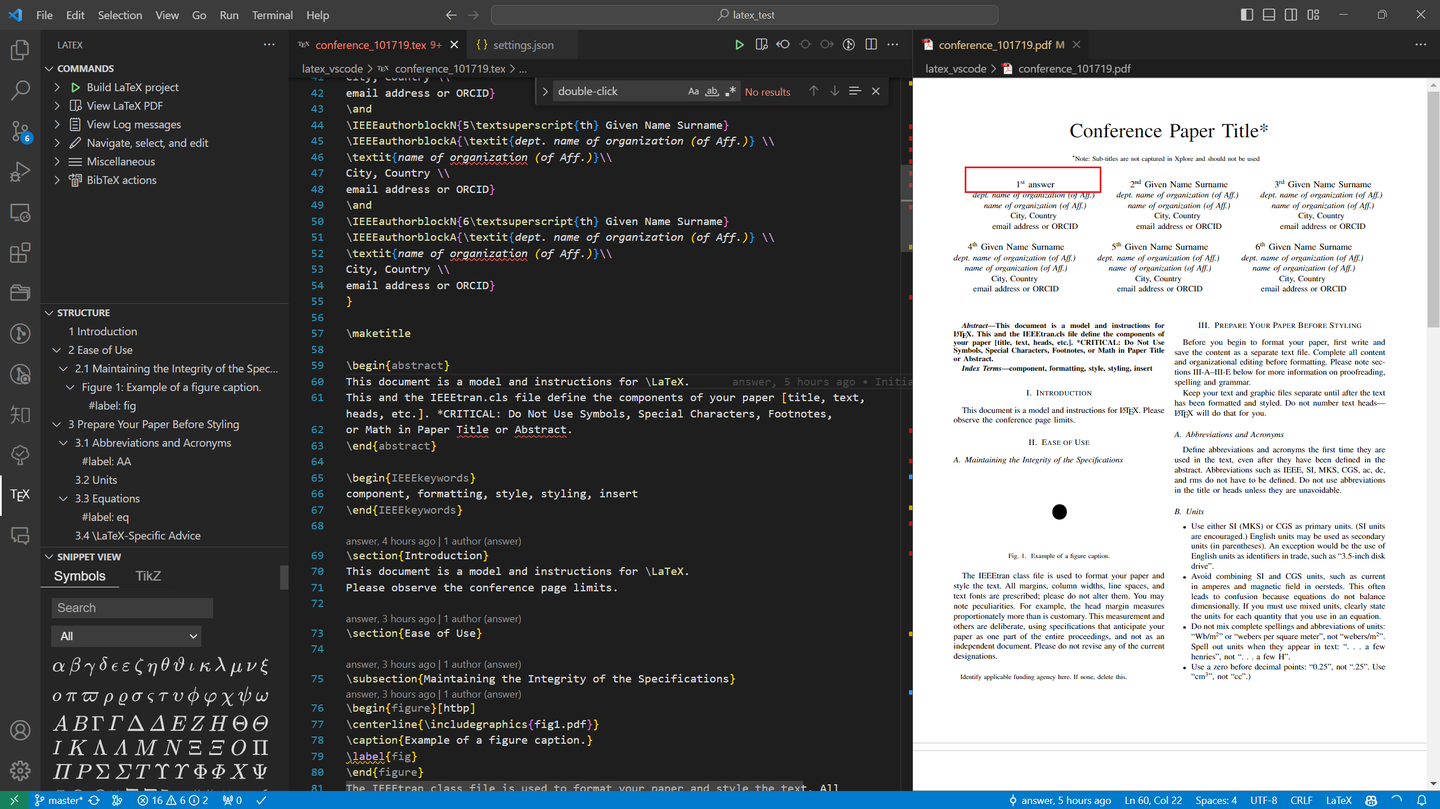Open Source Control from the activity bar

click(x=20, y=131)
